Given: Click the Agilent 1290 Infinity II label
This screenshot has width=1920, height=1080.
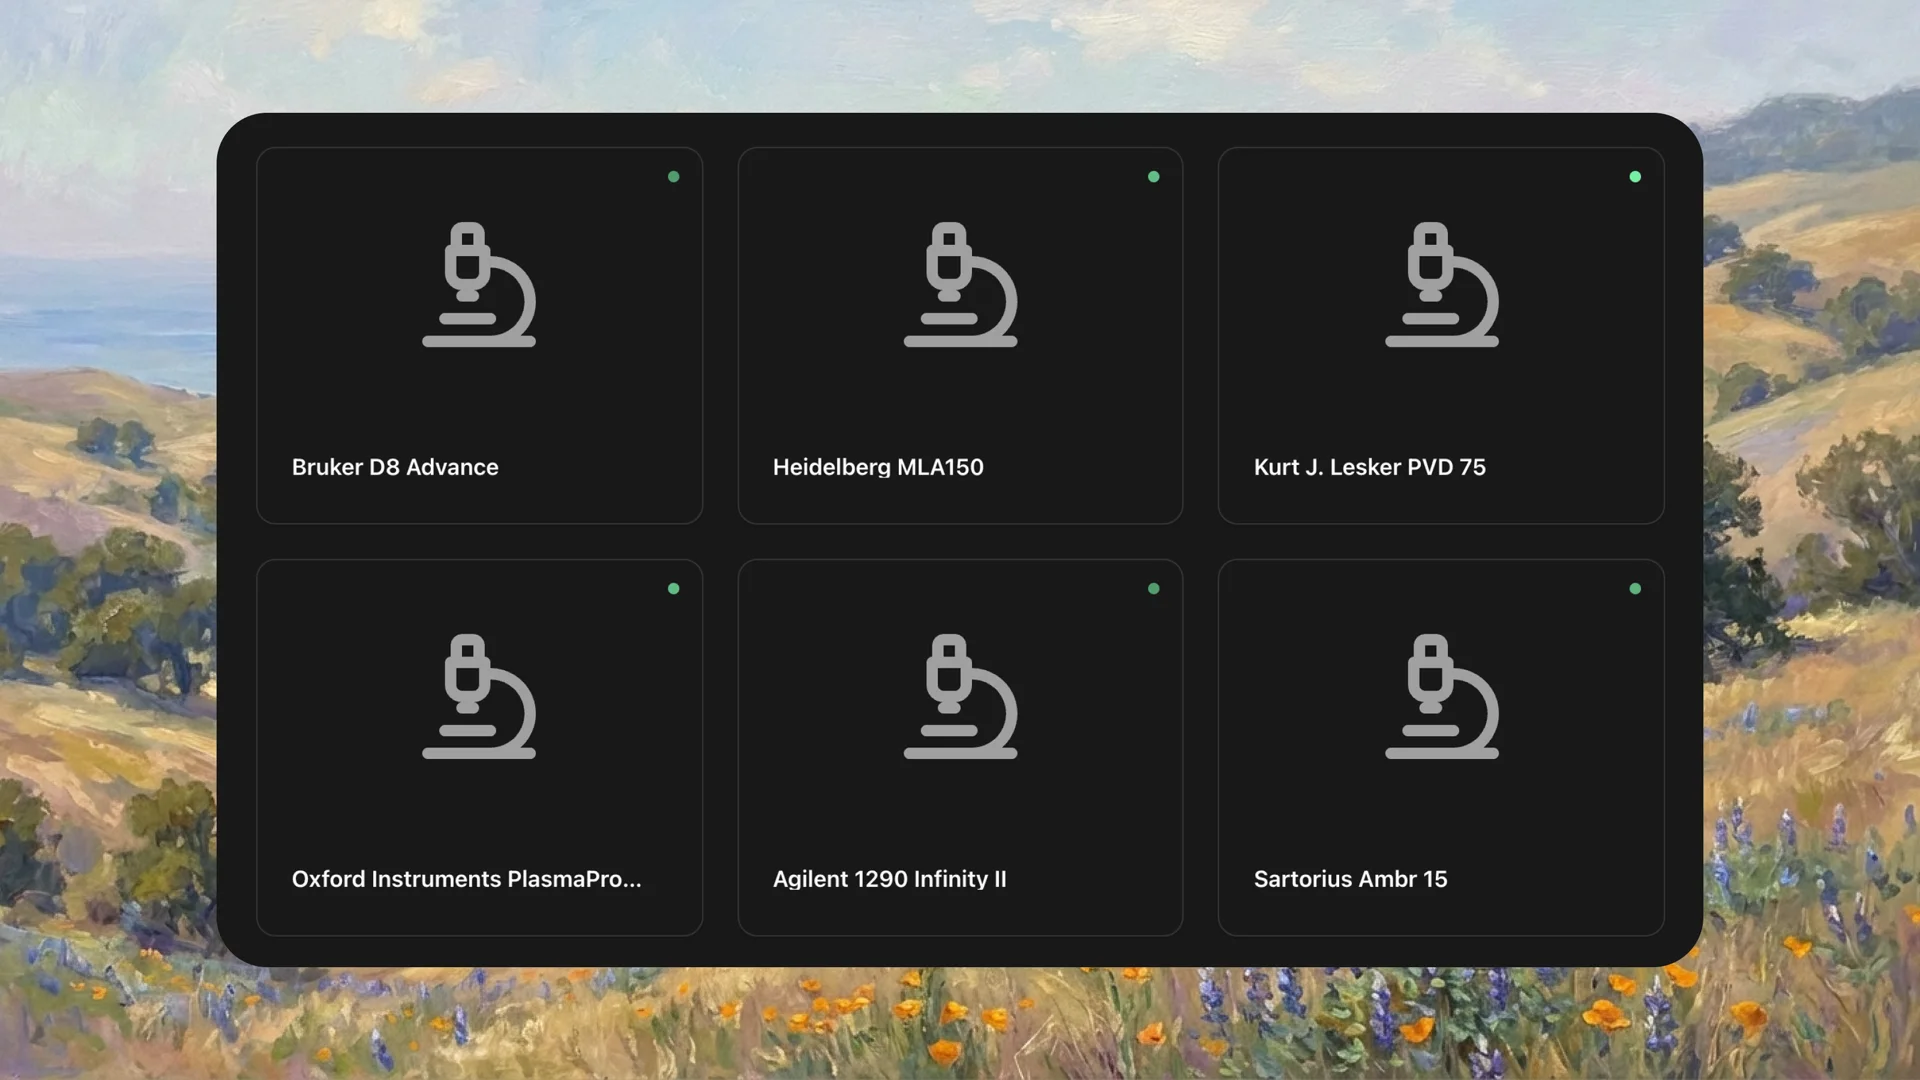Looking at the screenshot, I should point(890,879).
